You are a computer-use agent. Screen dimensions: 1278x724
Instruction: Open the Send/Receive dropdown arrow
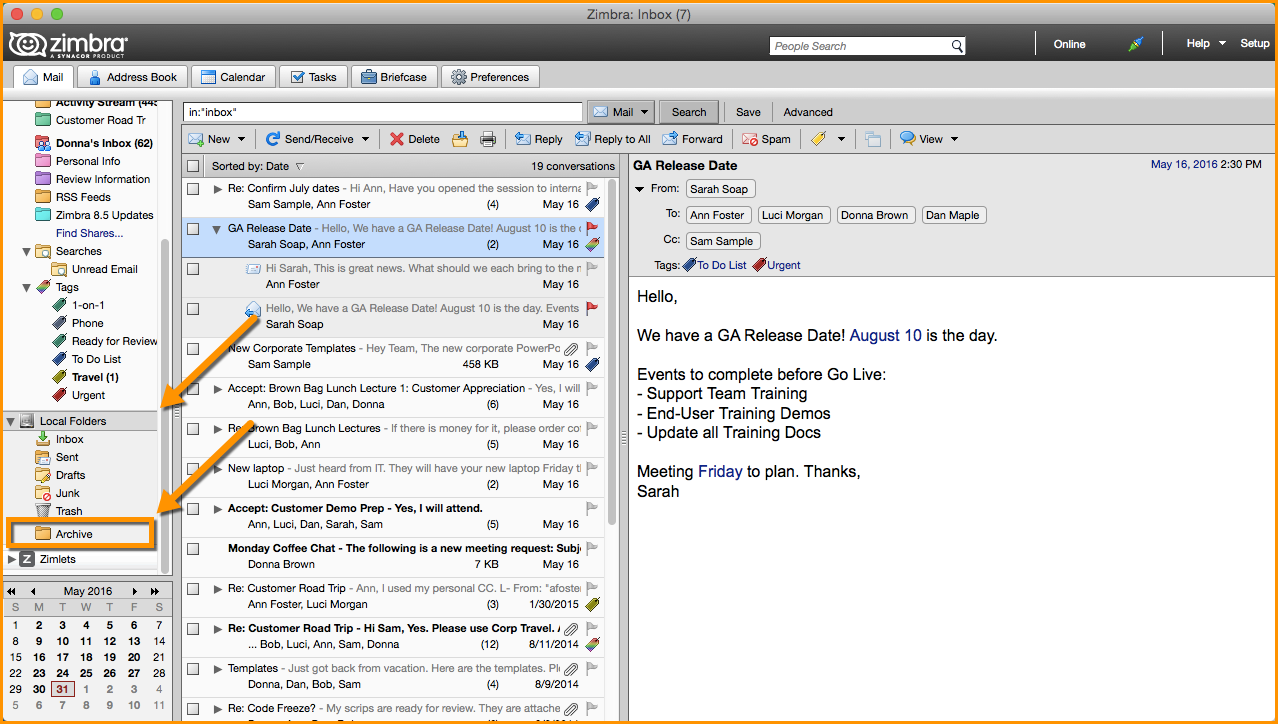point(366,139)
